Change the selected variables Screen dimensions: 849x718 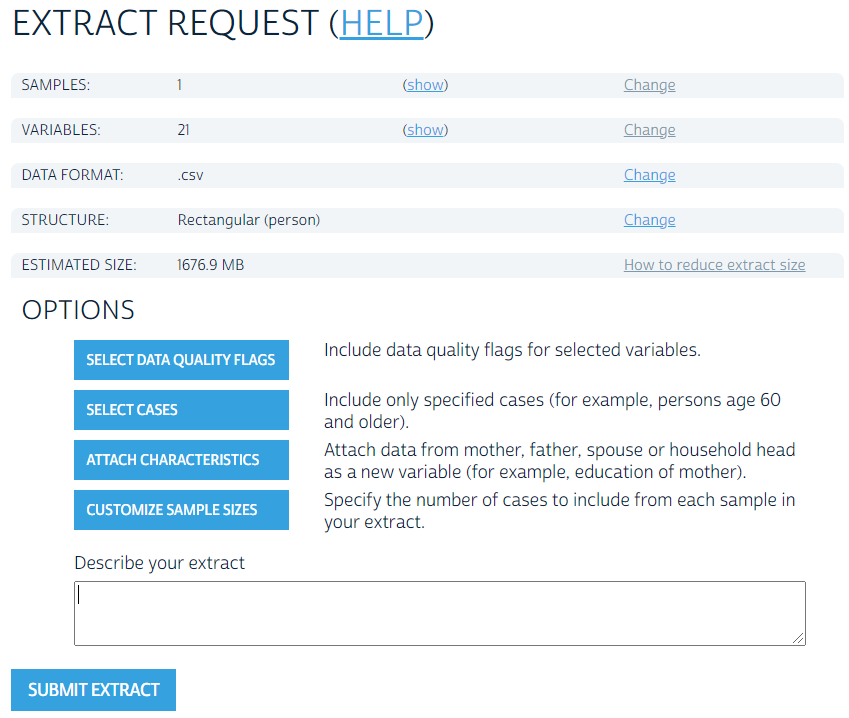[x=649, y=130]
